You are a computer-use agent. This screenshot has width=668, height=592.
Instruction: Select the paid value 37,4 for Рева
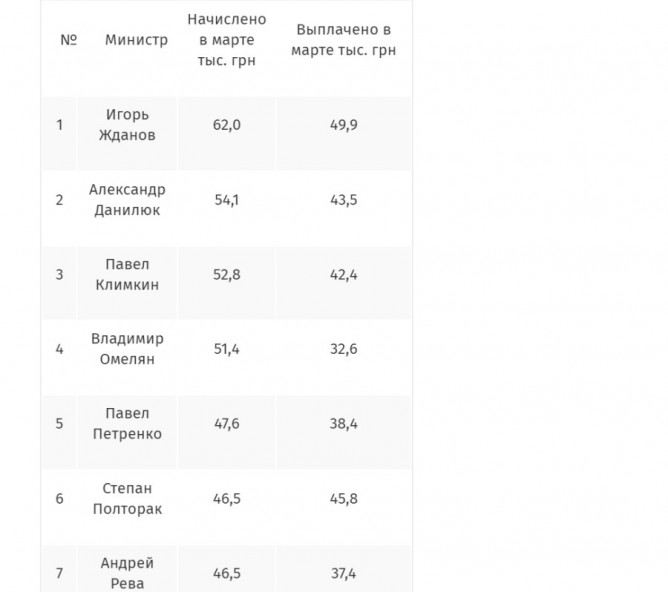pos(343,573)
